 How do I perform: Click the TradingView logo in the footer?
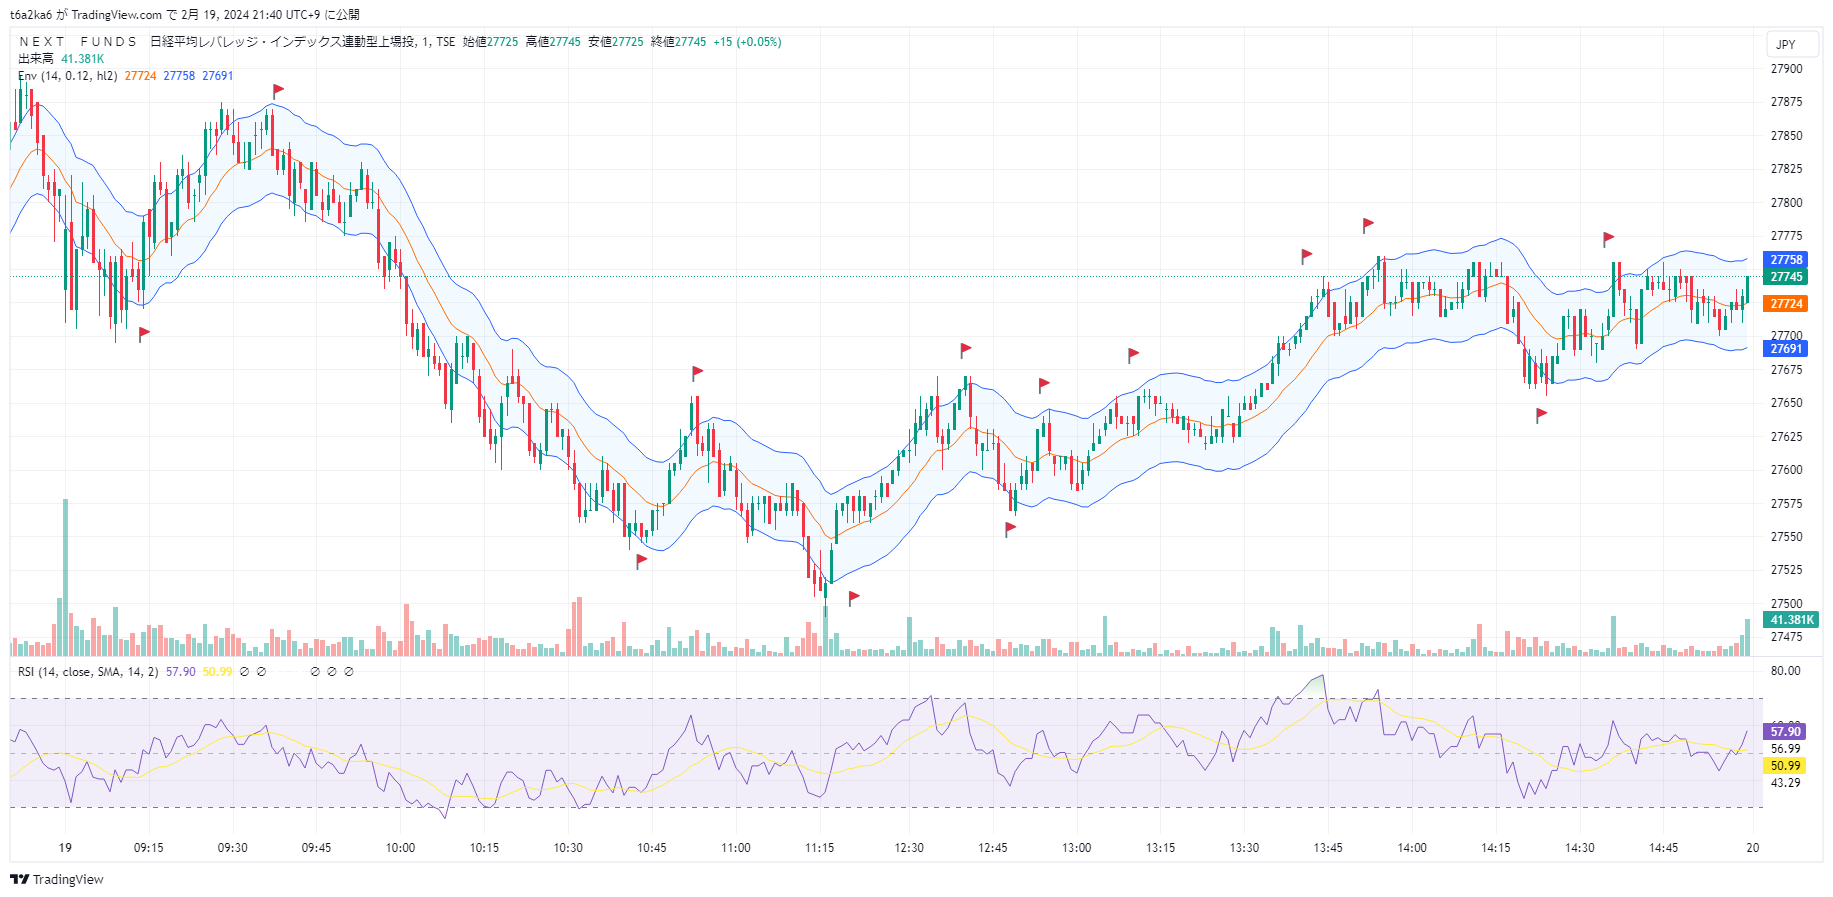57,879
